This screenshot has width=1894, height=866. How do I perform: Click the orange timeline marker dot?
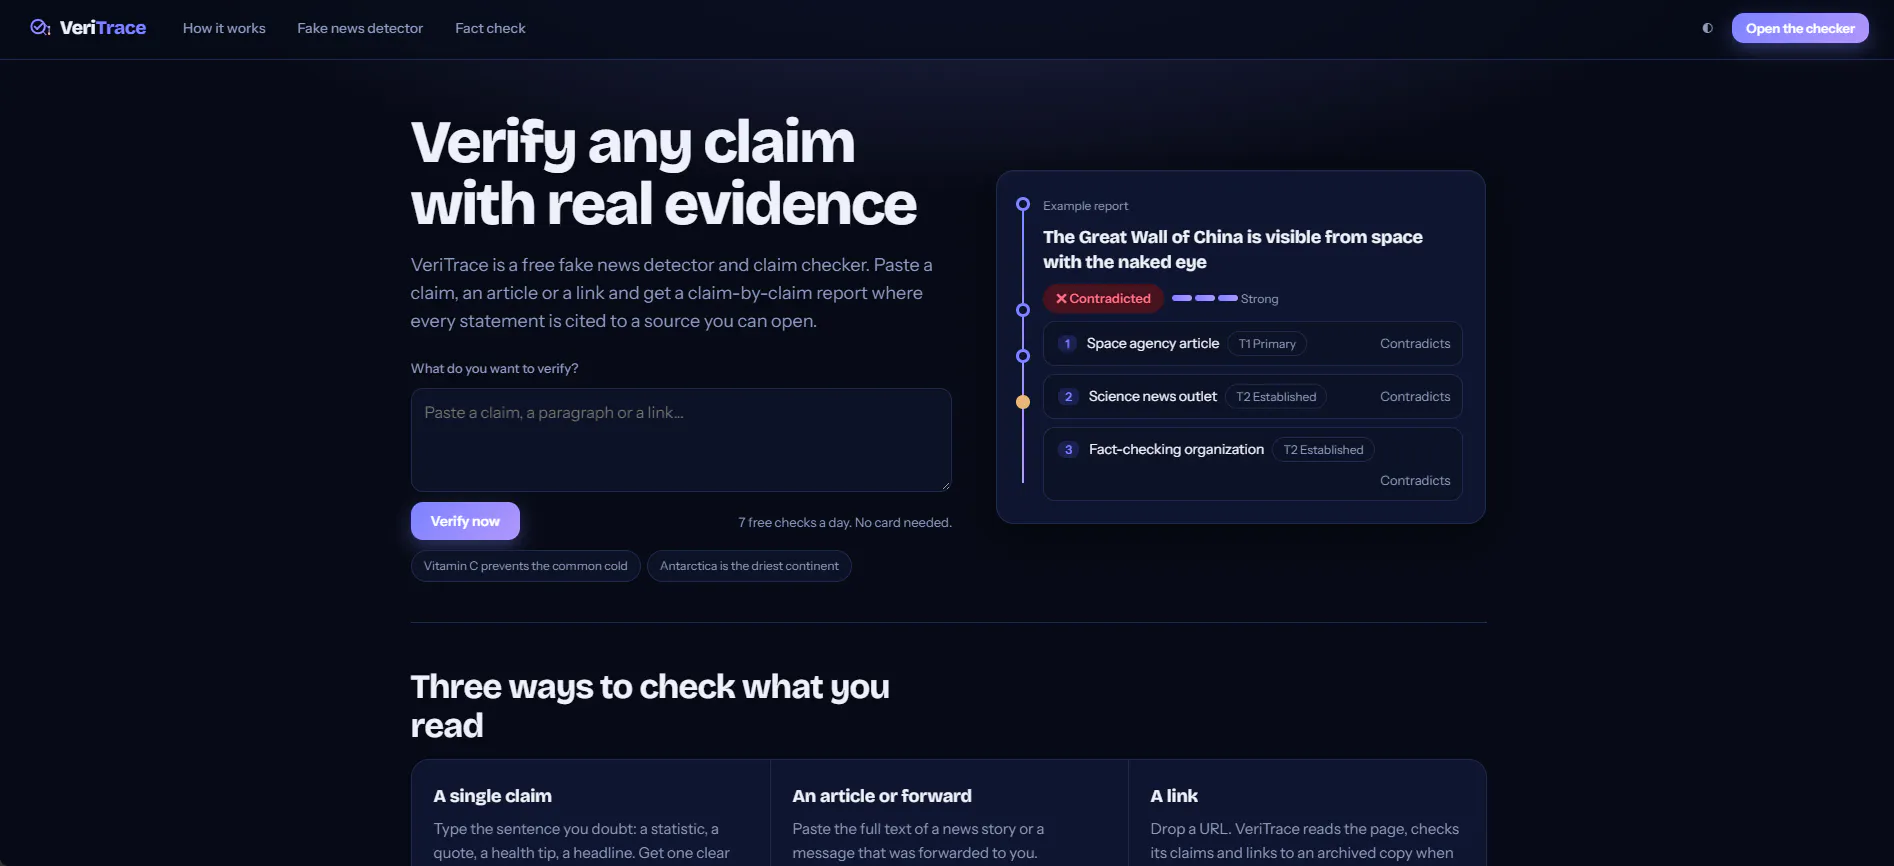[1023, 402]
